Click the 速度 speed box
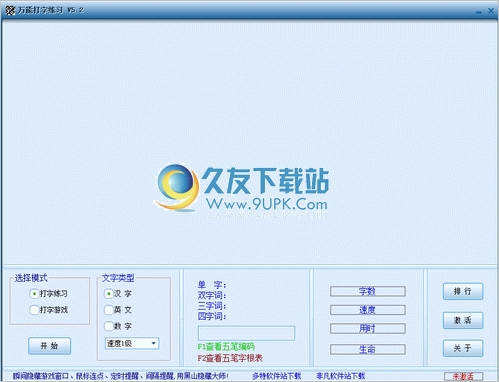The height and width of the screenshot is (382, 499). coord(368,310)
